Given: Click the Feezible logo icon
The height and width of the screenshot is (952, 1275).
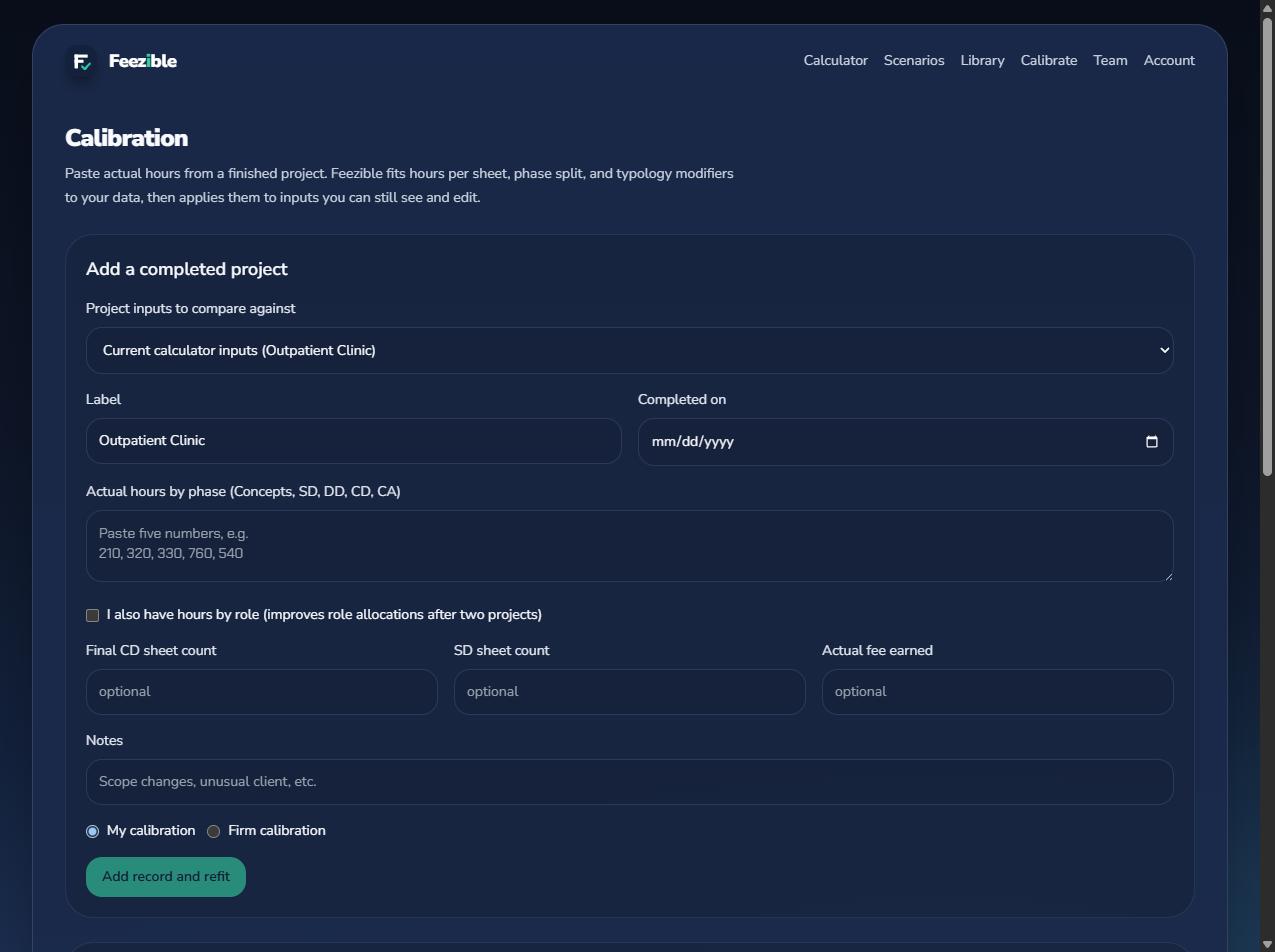Looking at the screenshot, I should [82, 61].
